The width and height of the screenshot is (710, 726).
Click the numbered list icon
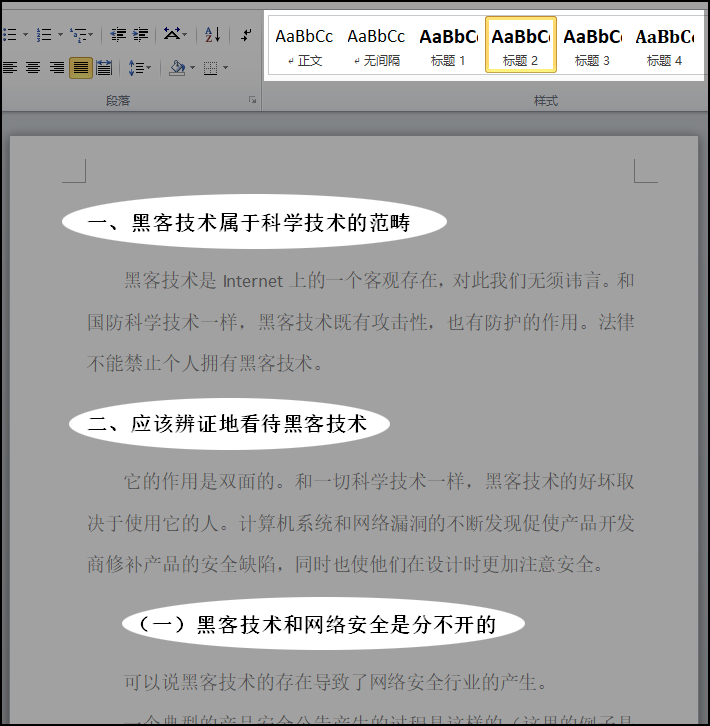44,35
